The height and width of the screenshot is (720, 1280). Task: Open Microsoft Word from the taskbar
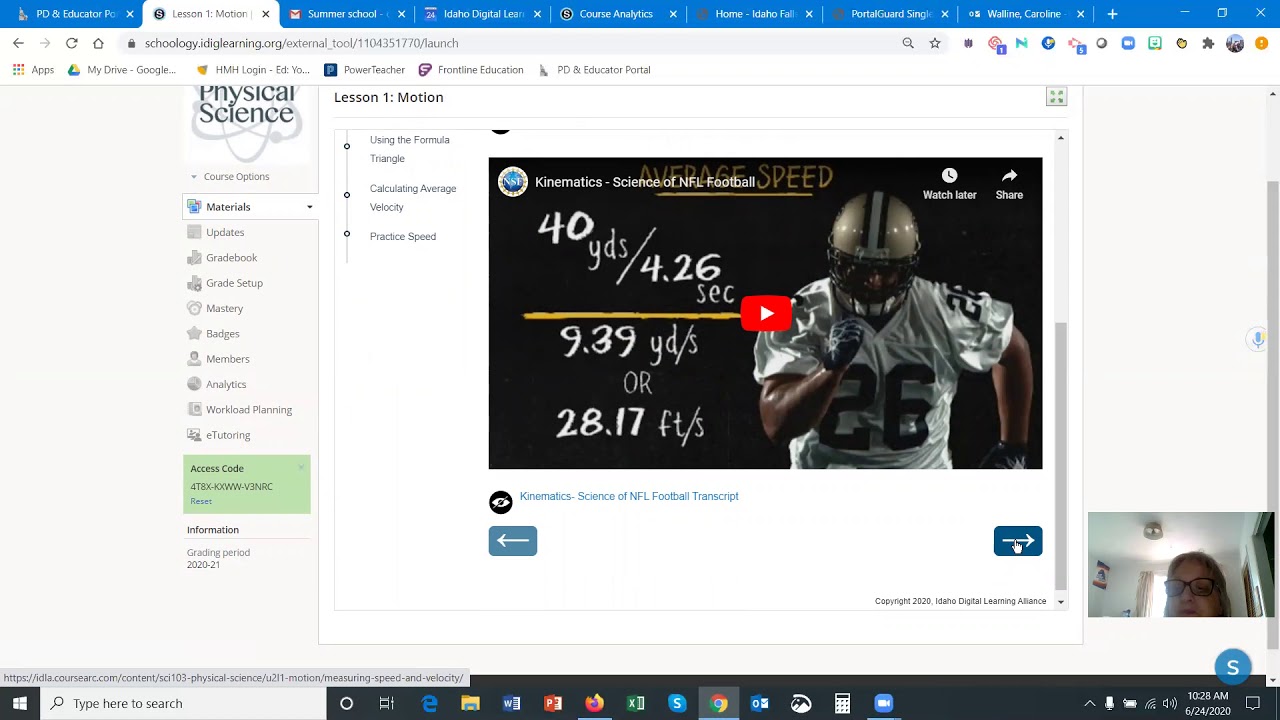(x=511, y=703)
